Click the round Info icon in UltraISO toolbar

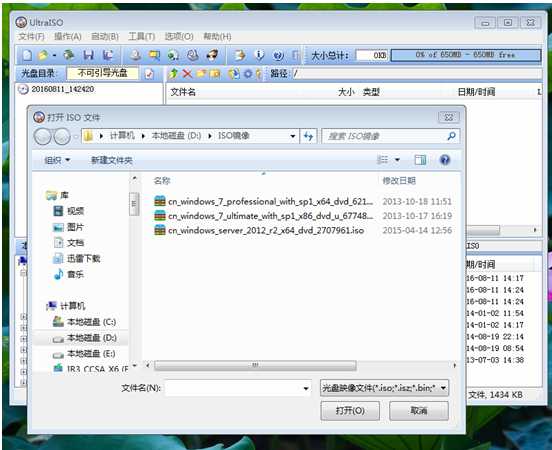pos(259,55)
